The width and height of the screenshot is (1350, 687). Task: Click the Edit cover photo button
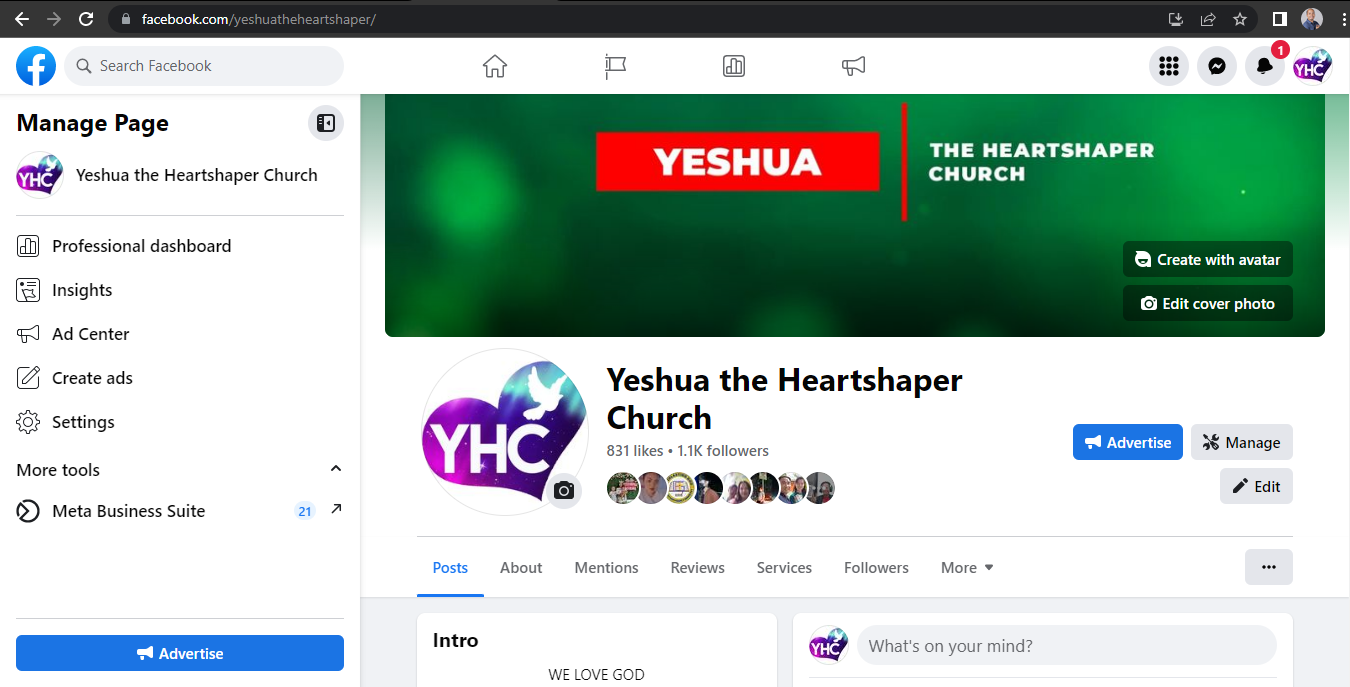point(1208,303)
